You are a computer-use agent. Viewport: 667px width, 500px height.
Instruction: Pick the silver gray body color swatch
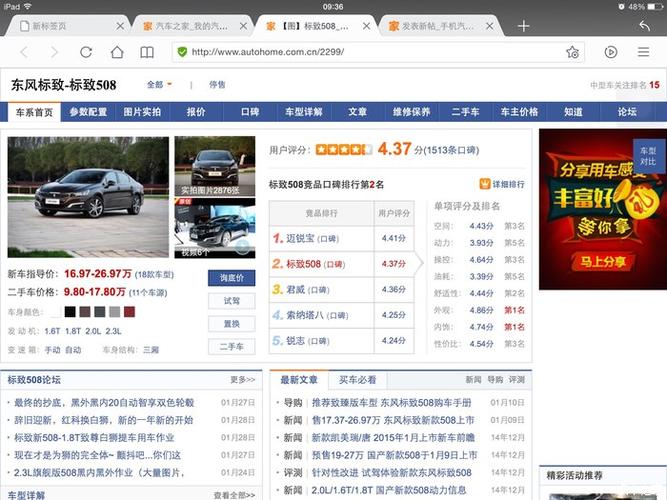(114, 312)
